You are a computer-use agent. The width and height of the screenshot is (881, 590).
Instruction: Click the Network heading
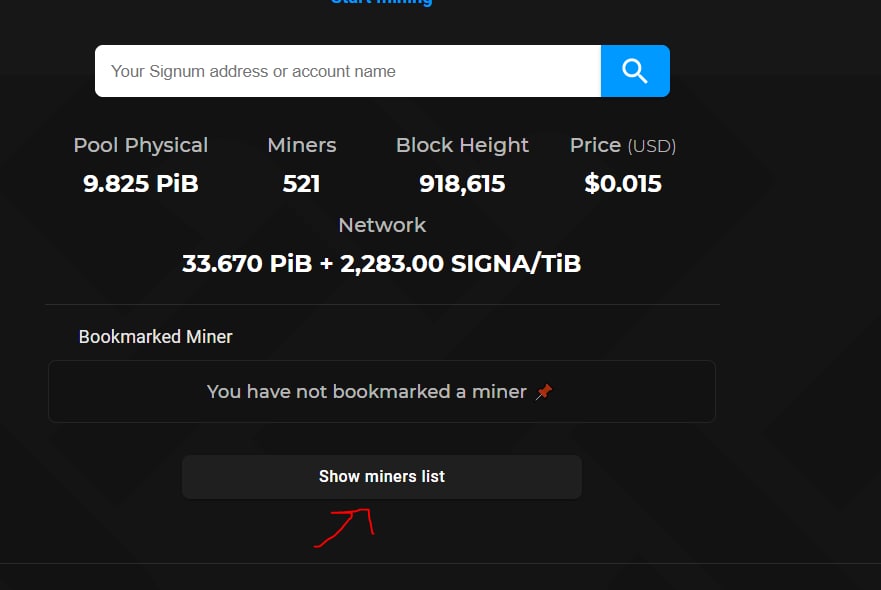(x=382, y=225)
